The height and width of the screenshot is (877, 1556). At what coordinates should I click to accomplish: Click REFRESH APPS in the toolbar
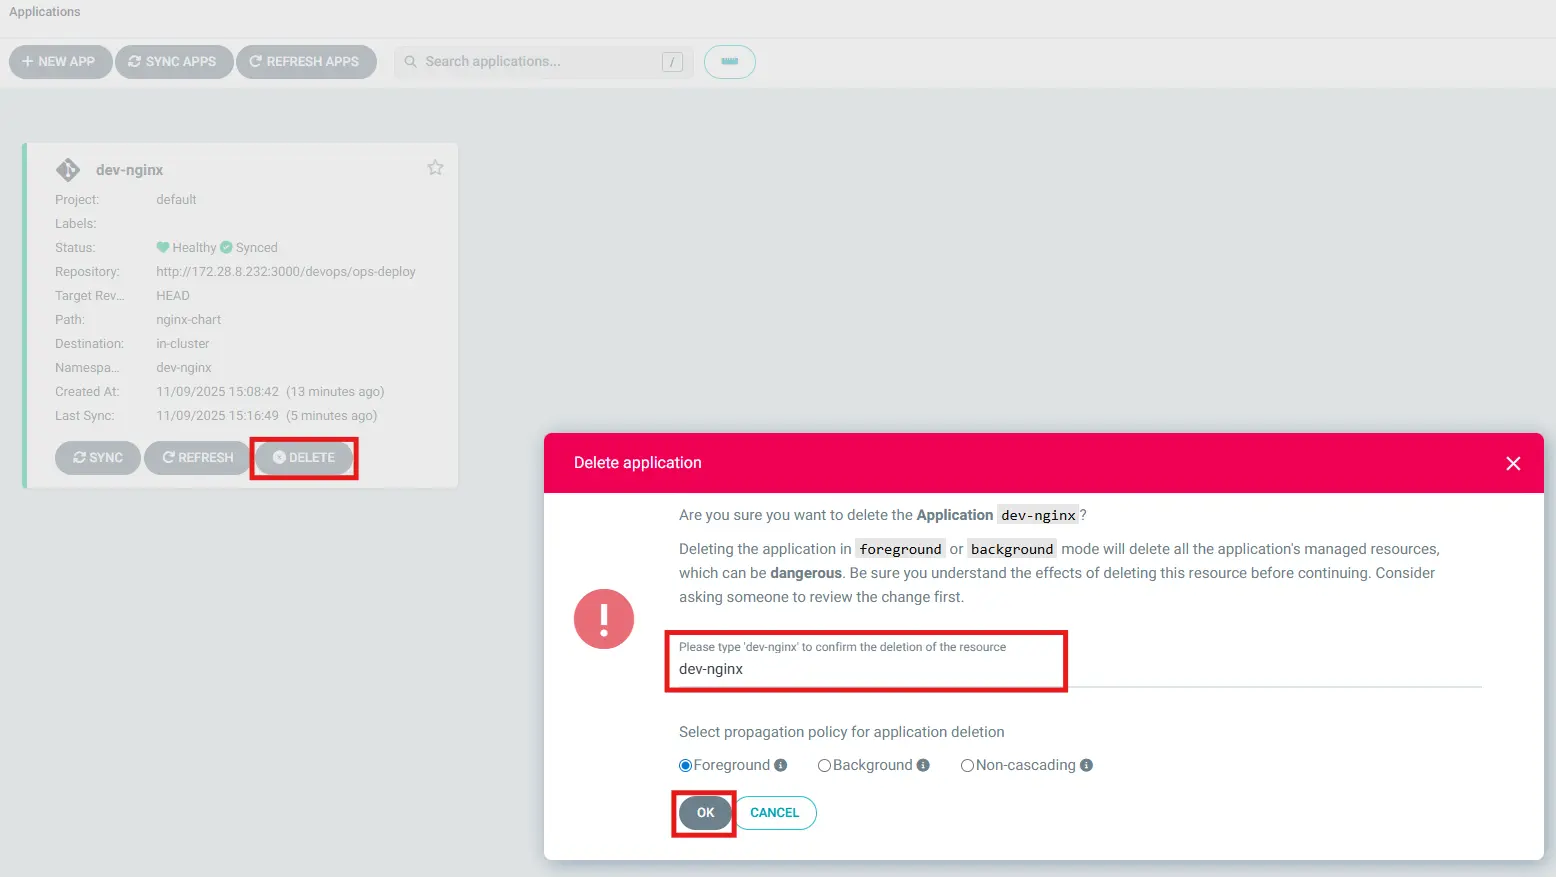tap(306, 61)
